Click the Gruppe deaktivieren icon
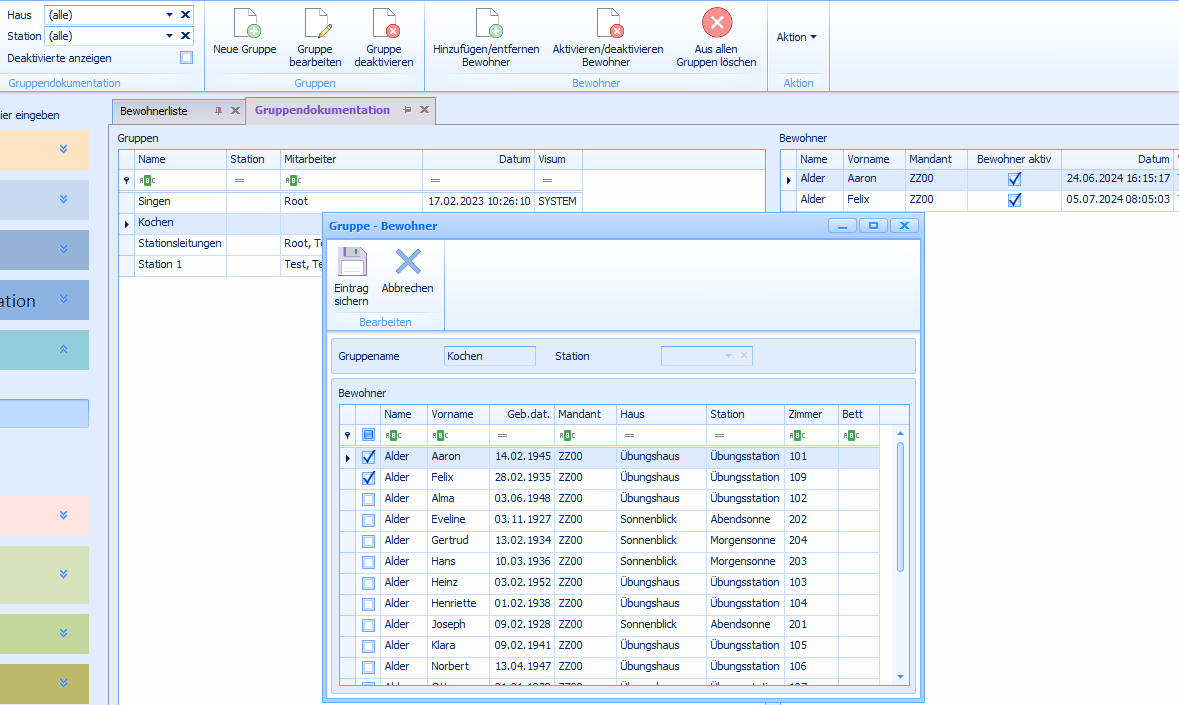 click(383, 24)
